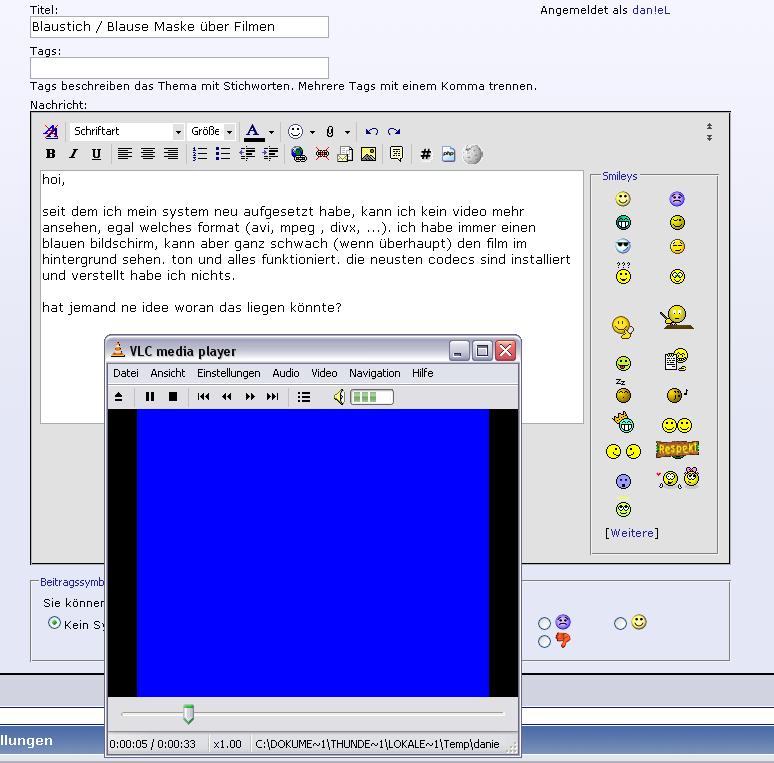This screenshot has height=763, width=774.
Task: Insert the cool sunglasses smiley
Action: coord(623,246)
